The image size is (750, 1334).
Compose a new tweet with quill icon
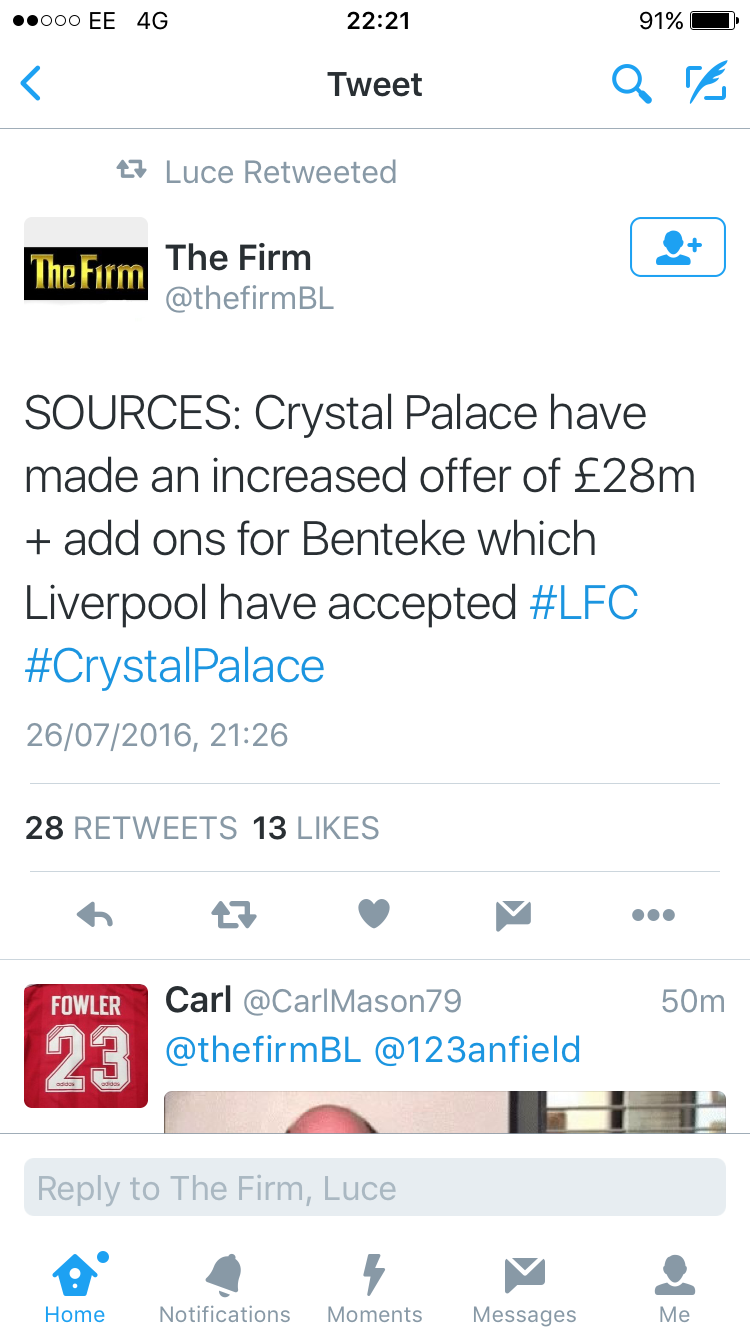click(x=705, y=84)
